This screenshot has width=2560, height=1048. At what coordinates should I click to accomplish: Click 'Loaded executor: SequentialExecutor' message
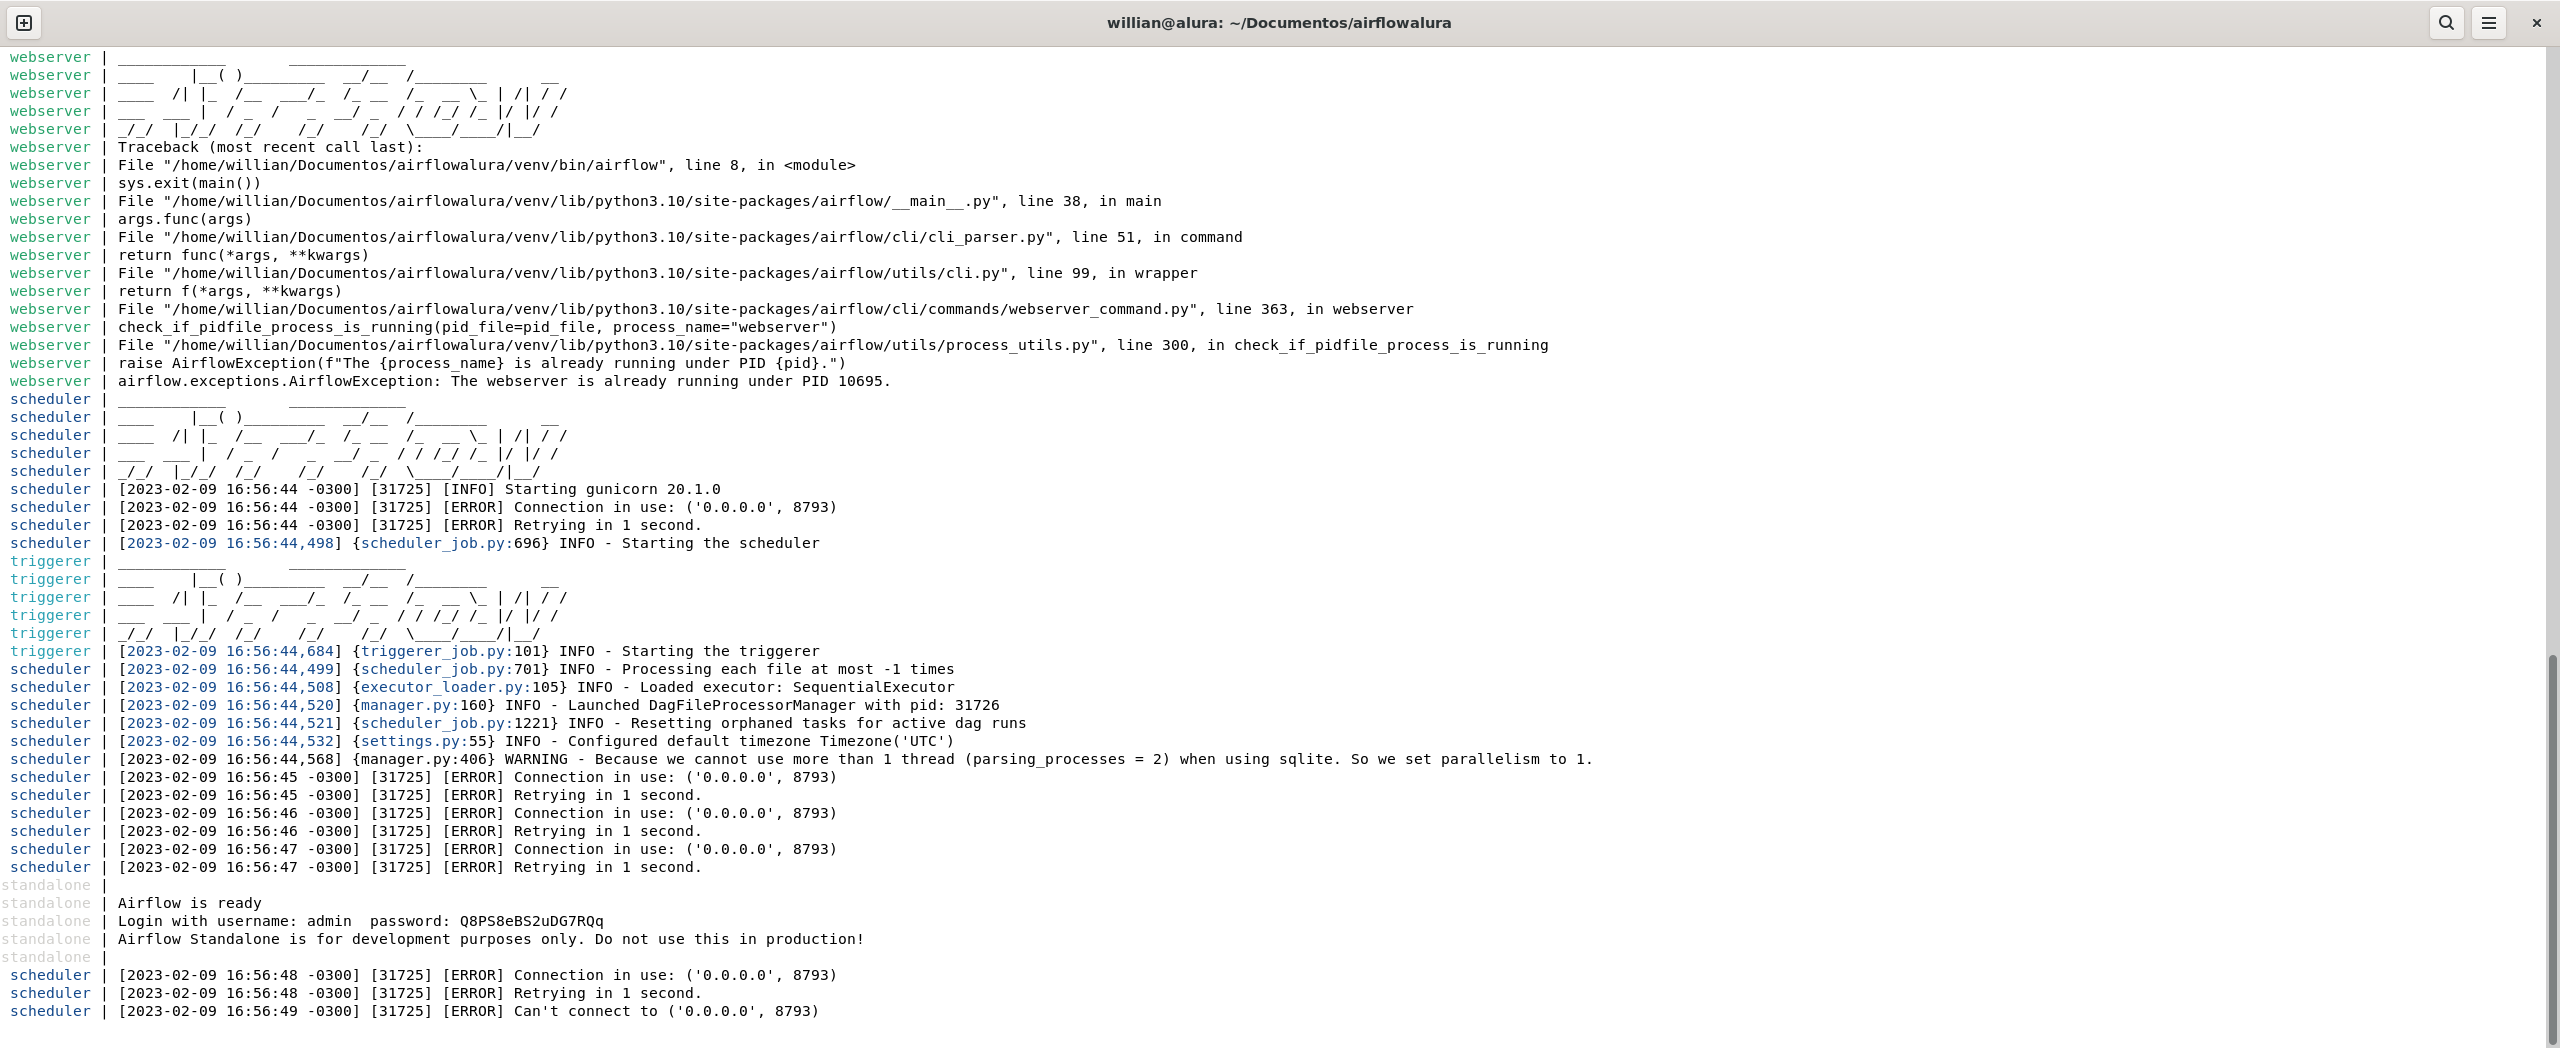pos(797,687)
